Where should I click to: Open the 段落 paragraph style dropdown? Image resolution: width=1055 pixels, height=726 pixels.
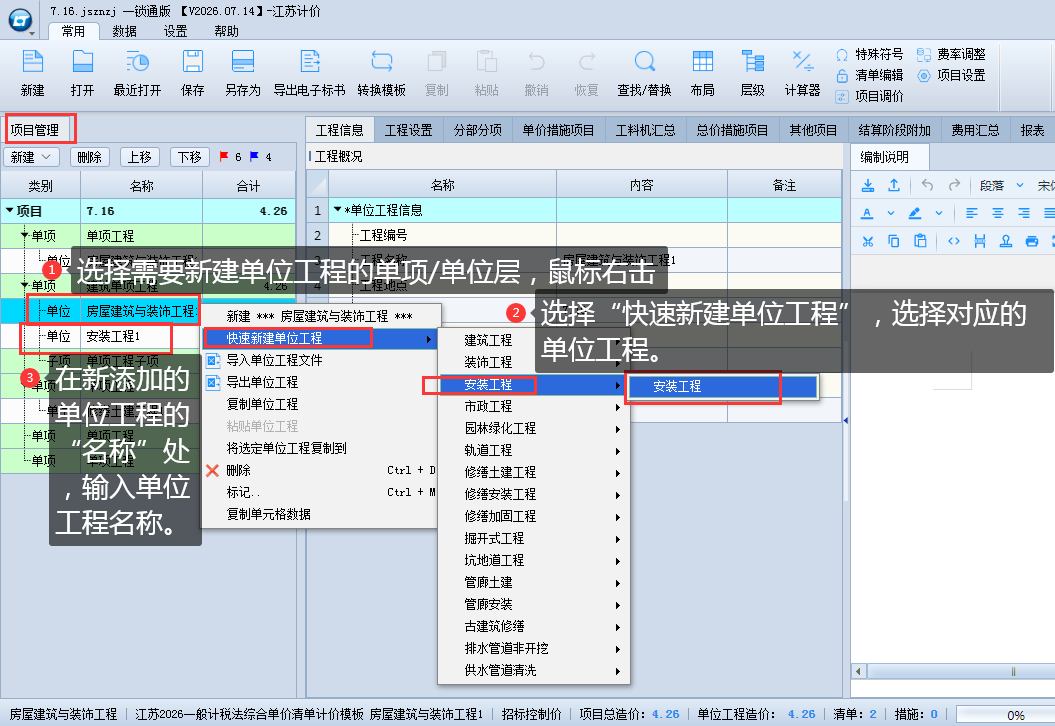click(x=1002, y=185)
